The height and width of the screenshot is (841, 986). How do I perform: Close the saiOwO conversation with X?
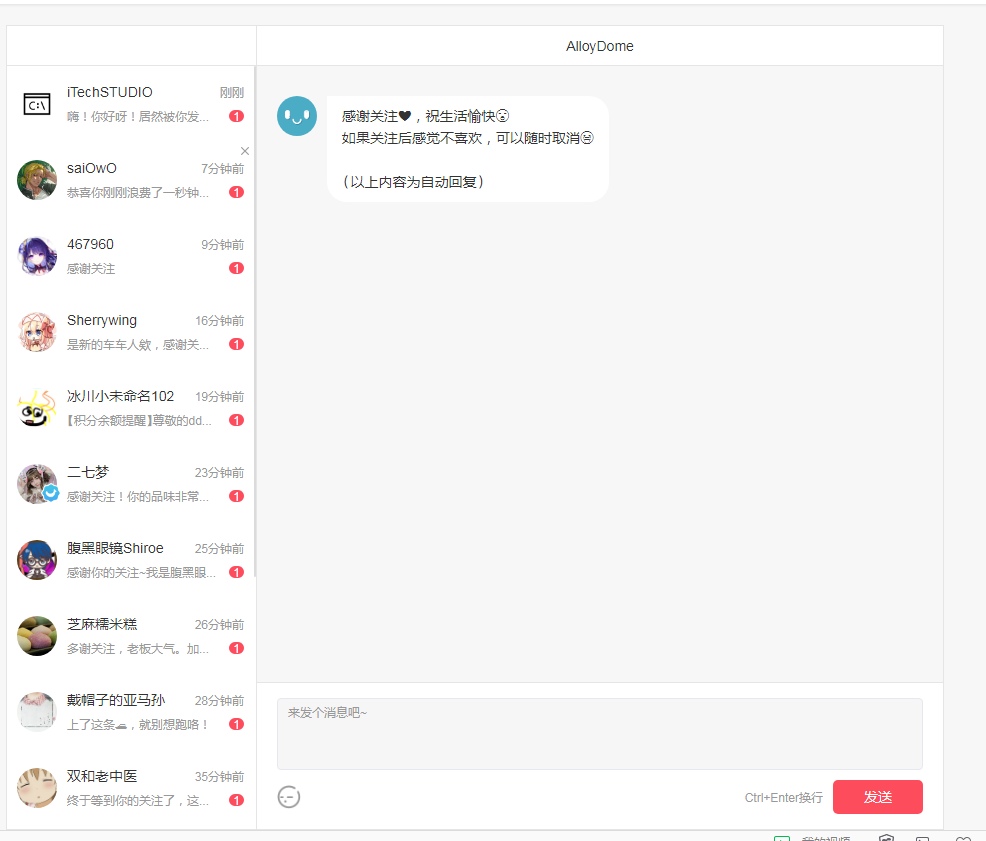(245, 151)
